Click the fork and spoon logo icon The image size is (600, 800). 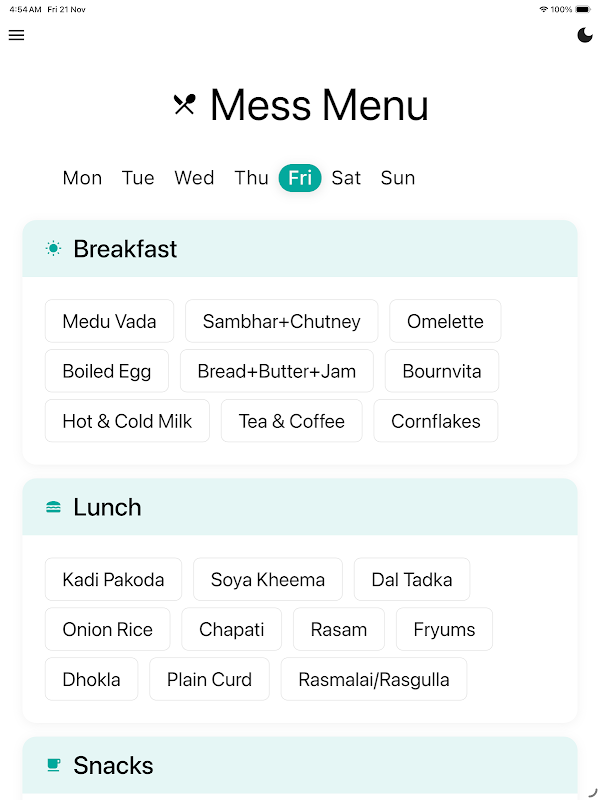pos(184,104)
